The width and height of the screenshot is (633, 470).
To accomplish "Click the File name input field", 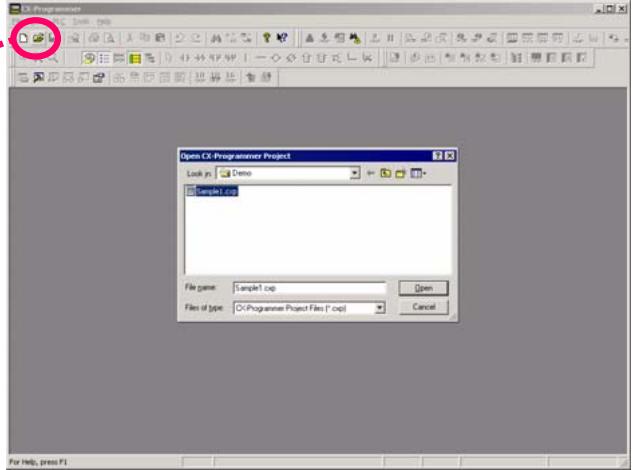I will 310,288.
